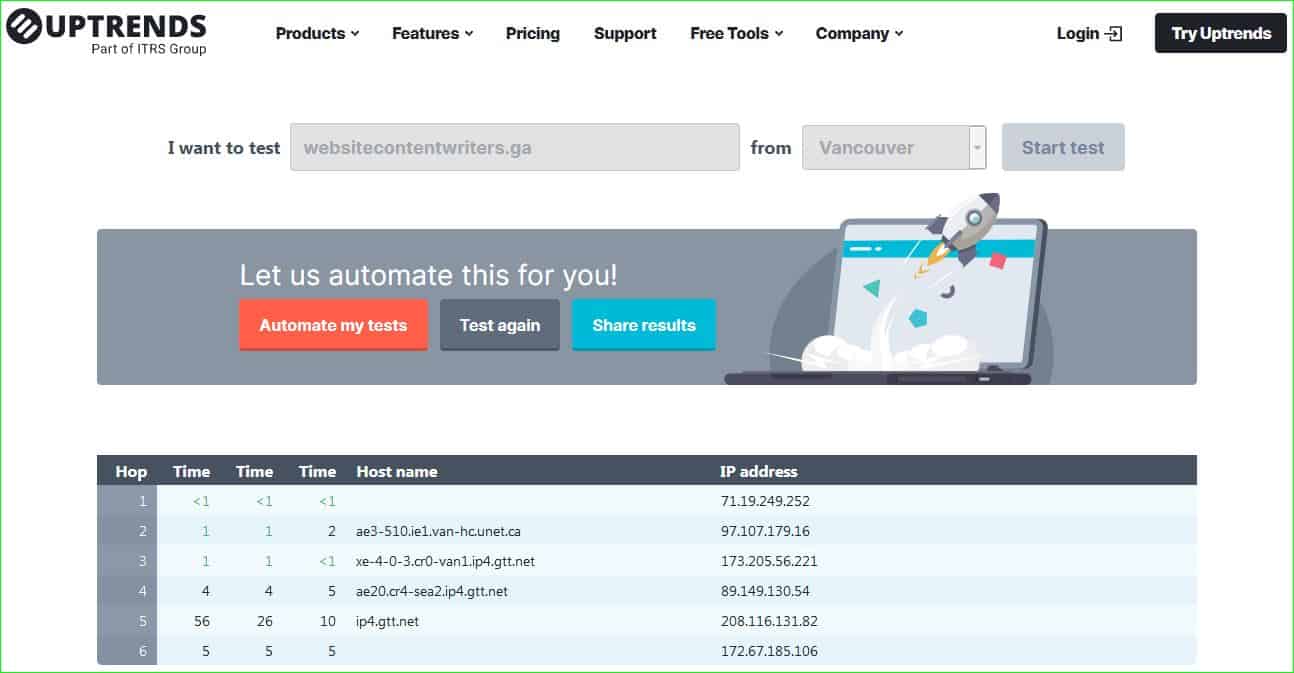Go to the Pricing page
The width and height of the screenshot is (1294, 673).
[x=533, y=33]
